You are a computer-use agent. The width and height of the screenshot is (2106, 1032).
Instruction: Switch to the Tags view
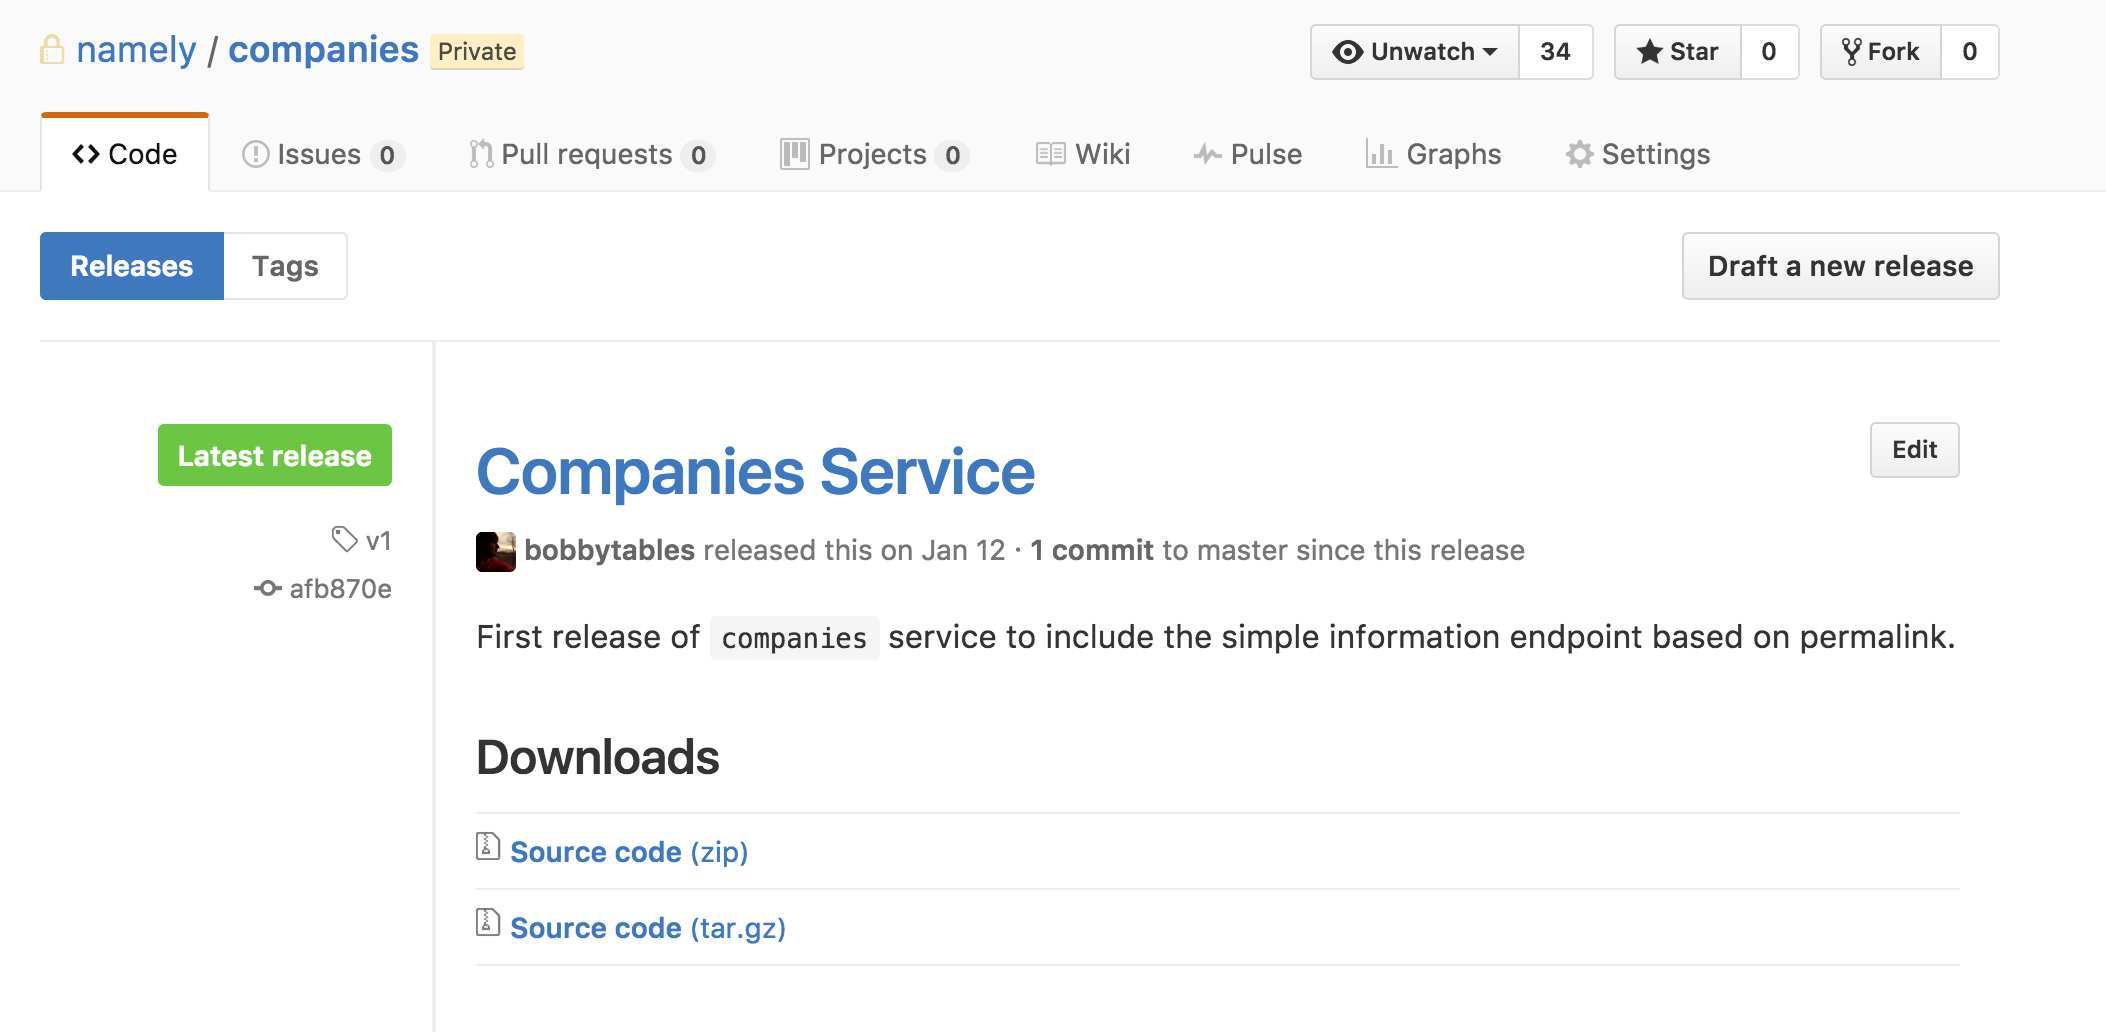click(x=285, y=266)
